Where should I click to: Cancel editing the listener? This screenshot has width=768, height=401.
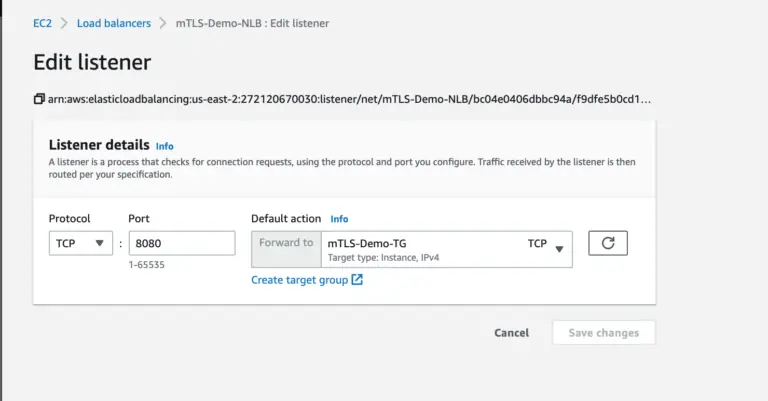511,333
